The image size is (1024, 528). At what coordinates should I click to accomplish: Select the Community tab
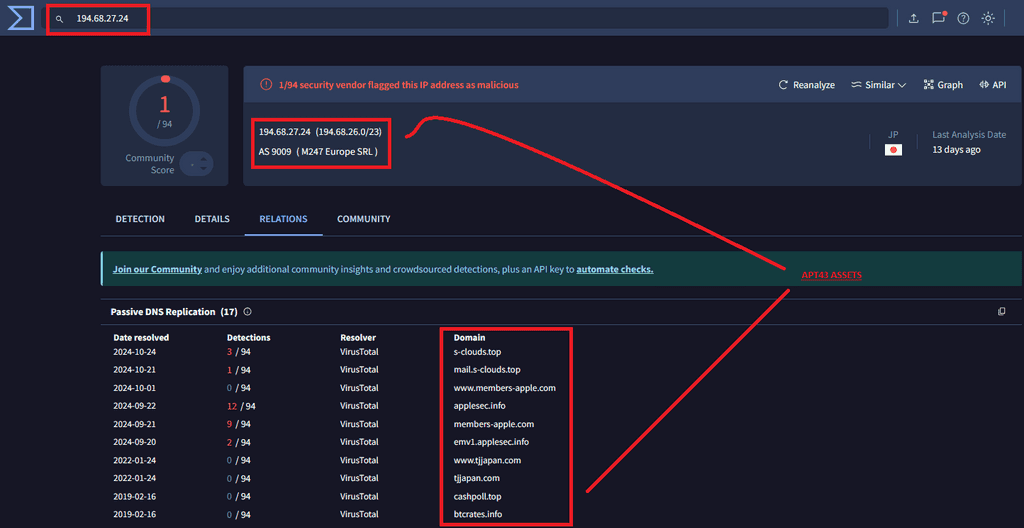click(363, 219)
